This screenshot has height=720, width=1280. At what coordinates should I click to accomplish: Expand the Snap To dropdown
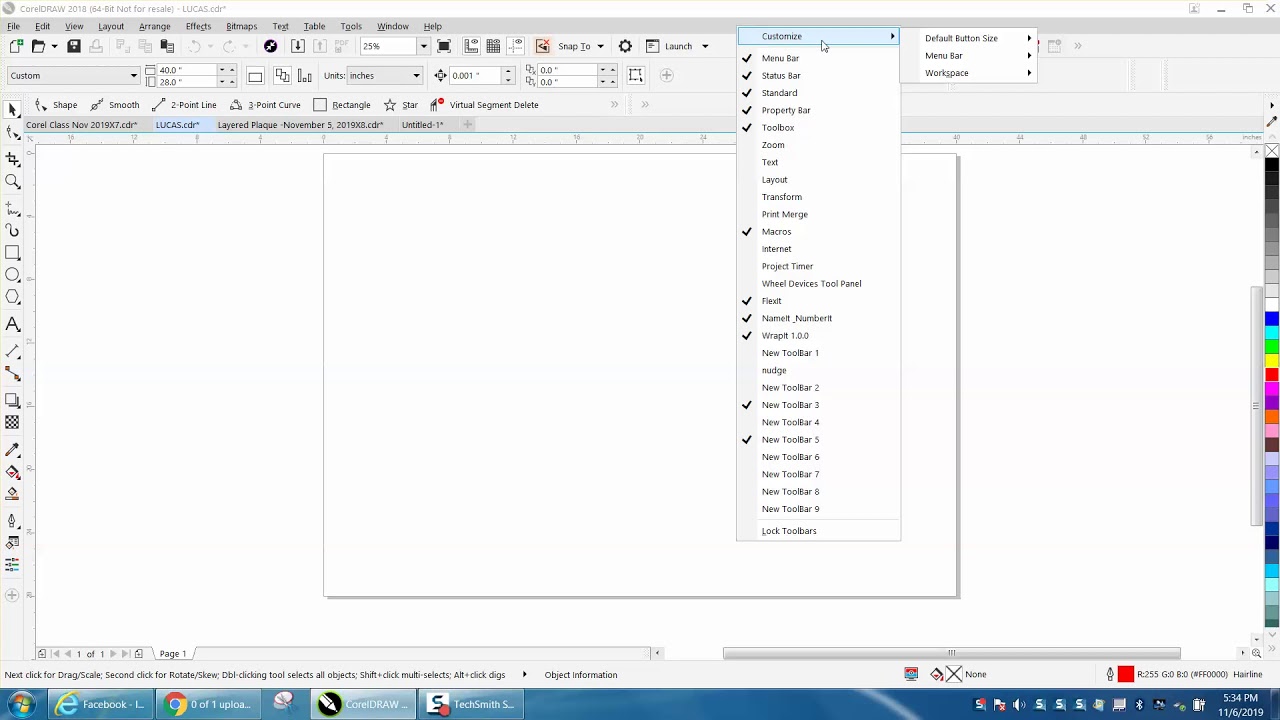click(600, 46)
